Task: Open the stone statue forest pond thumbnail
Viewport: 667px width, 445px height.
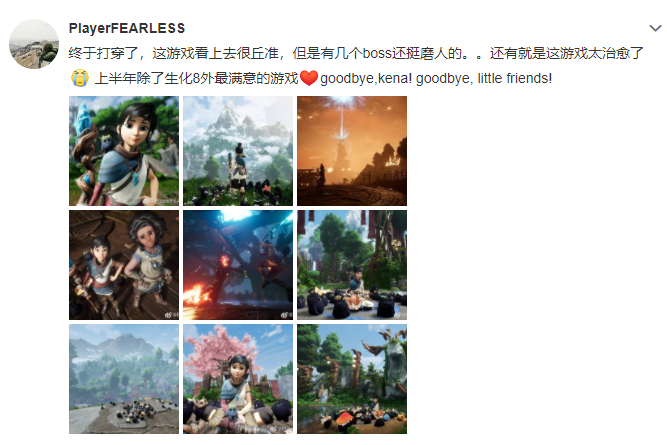Action: tap(352, 379)
